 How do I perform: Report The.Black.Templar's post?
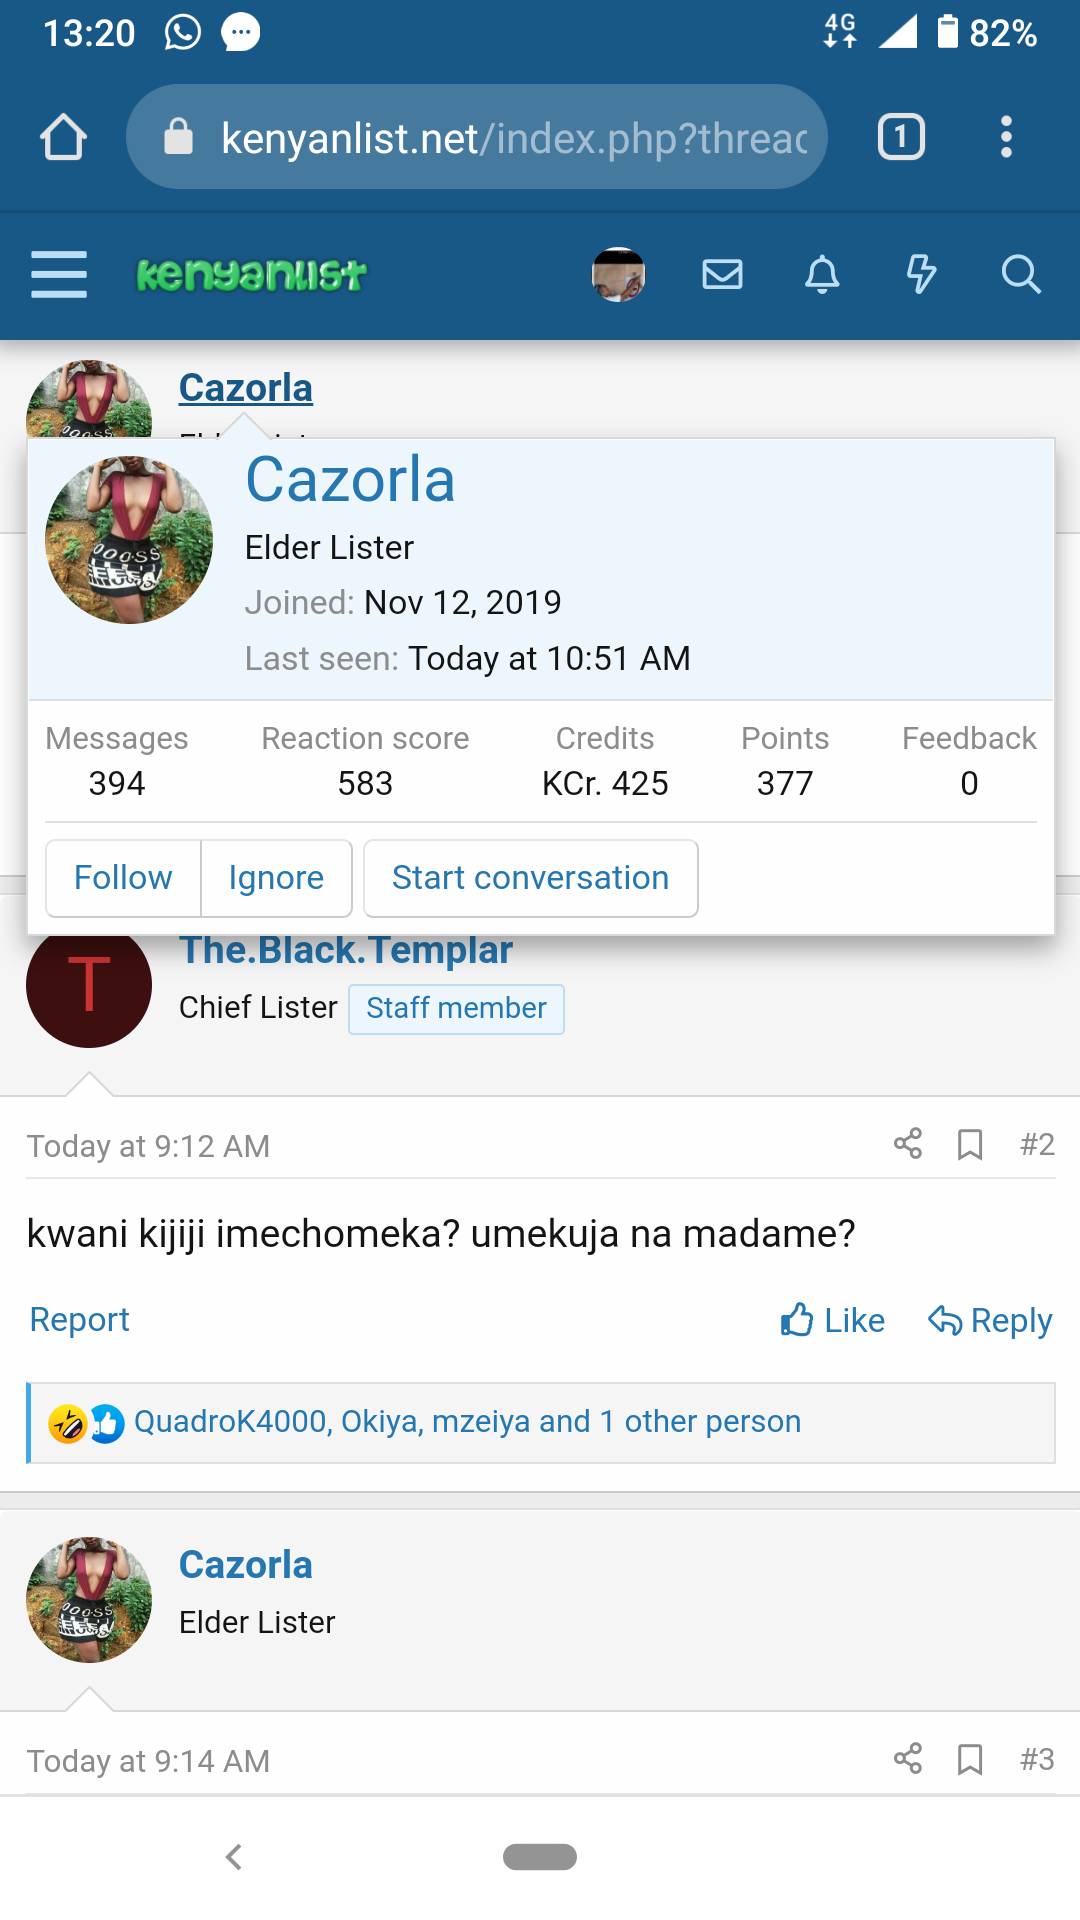(80, 1320)
